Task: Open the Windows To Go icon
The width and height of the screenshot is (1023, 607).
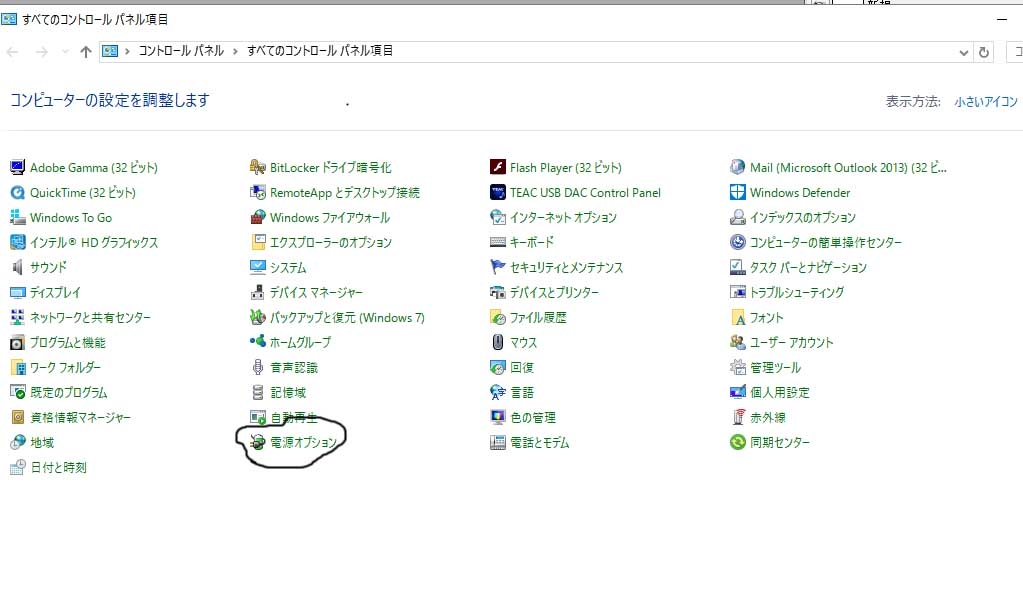Action: tap(18, 217)
